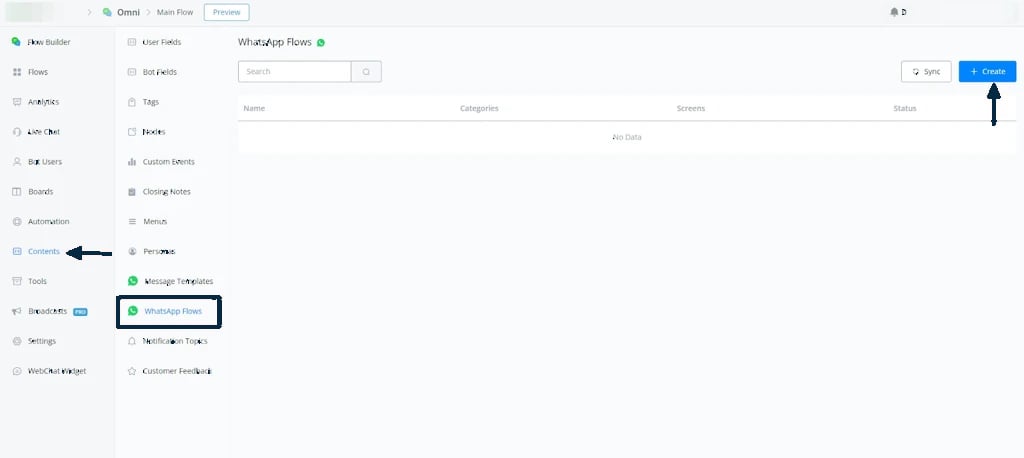
Task: Open Nodes in the Contents submenu
Action: [x=154, y=132]
